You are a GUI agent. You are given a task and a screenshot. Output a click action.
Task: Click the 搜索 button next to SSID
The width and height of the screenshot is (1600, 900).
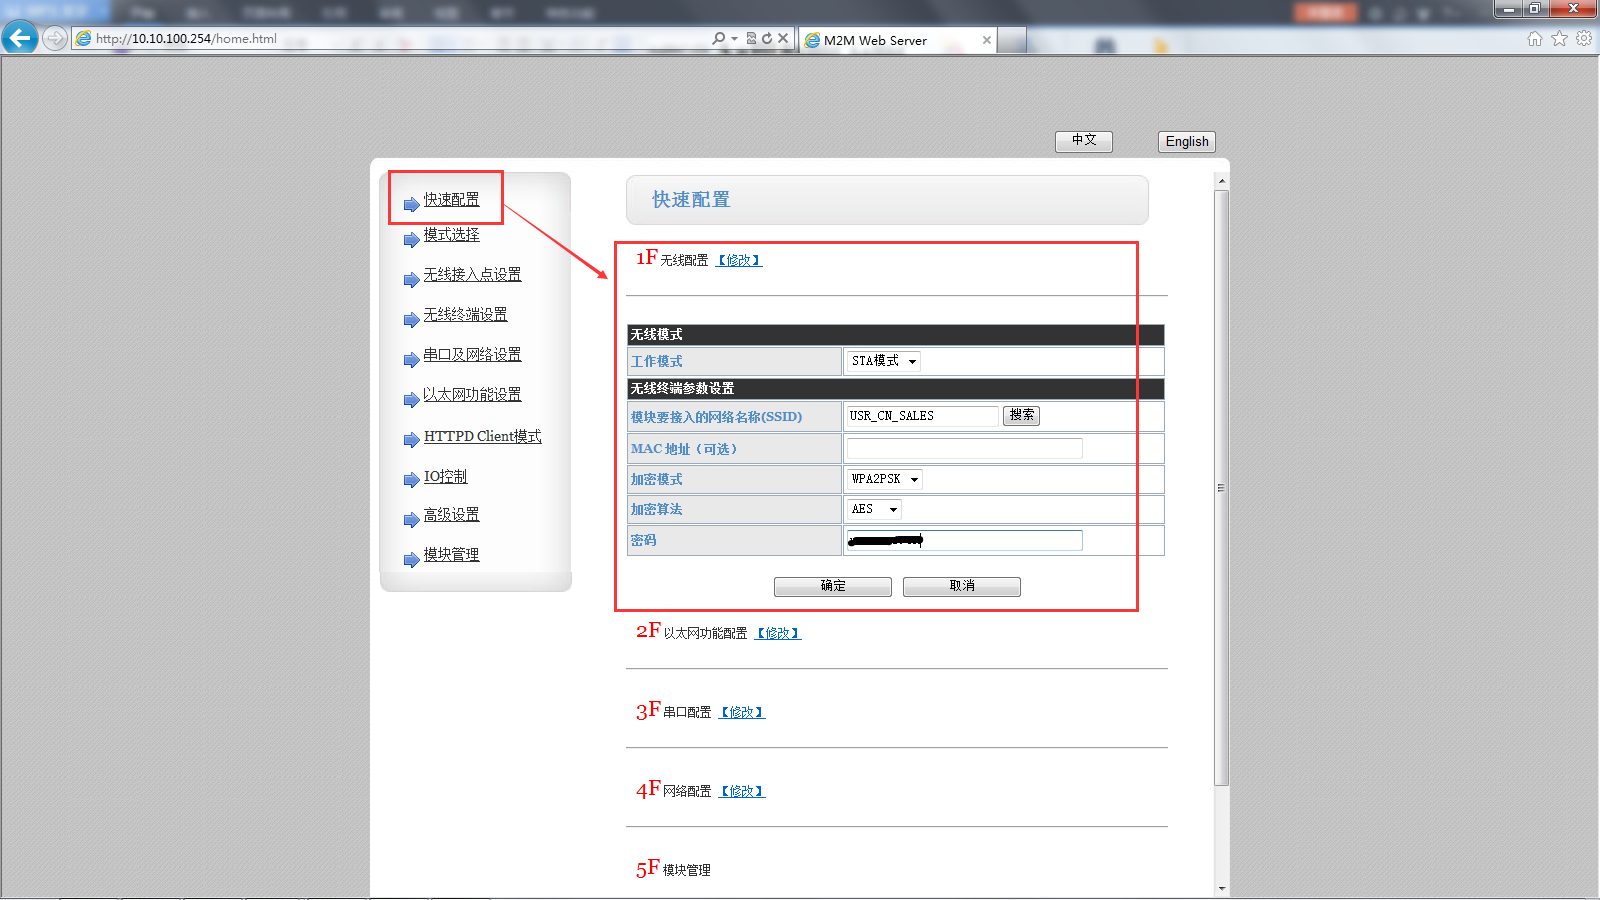1021,415
